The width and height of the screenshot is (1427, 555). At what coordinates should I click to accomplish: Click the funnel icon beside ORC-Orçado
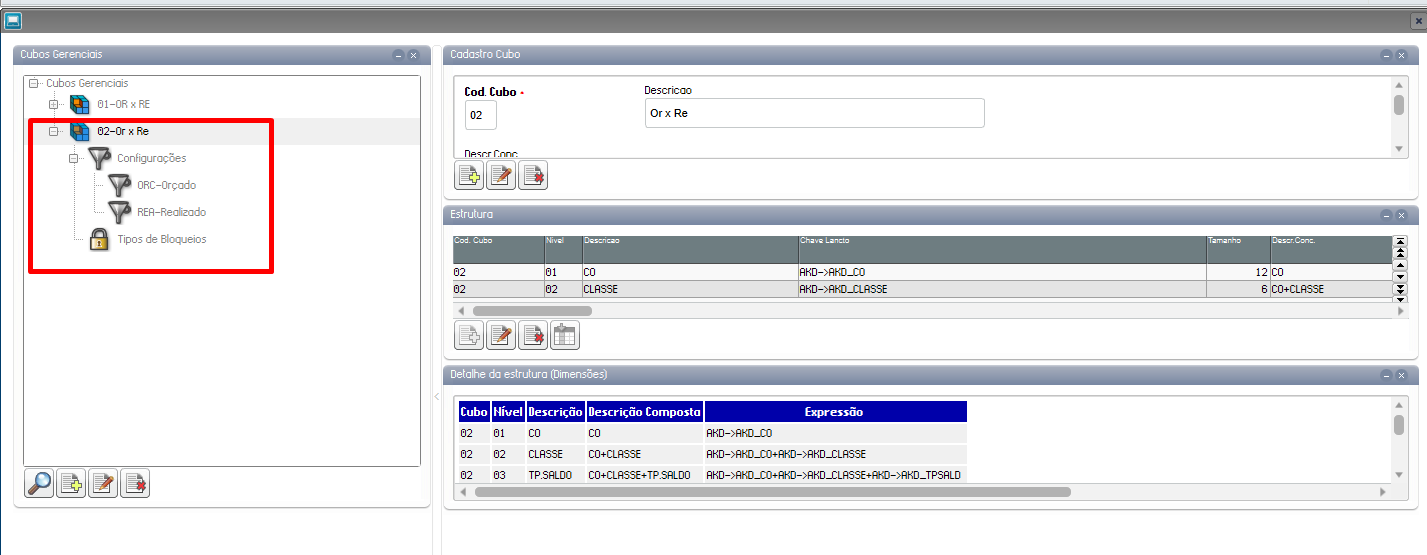coord(120,185)
